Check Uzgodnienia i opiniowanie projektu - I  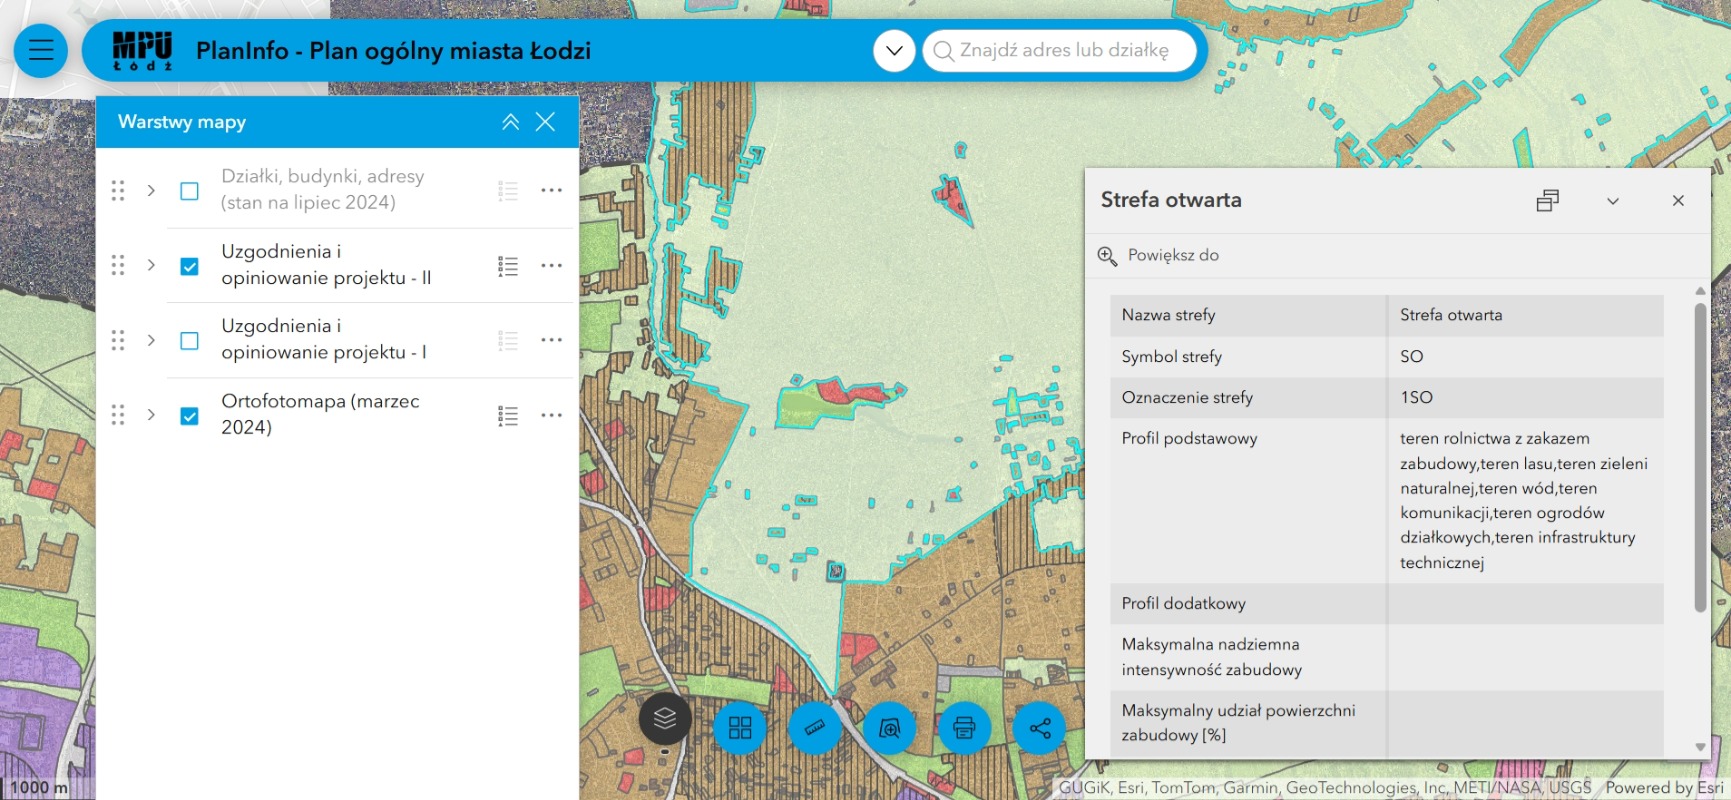click(x=189, y=340)
